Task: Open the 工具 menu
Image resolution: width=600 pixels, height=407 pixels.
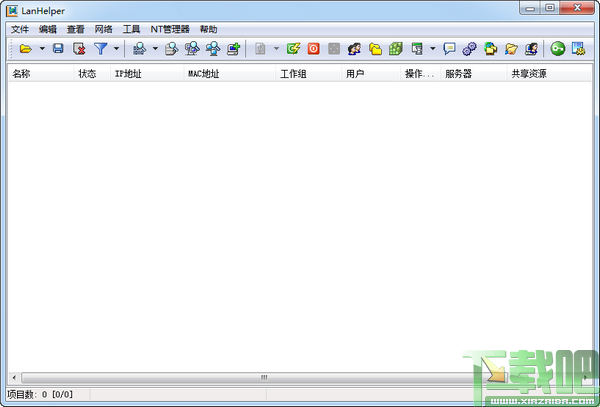Action: [131, 29]
